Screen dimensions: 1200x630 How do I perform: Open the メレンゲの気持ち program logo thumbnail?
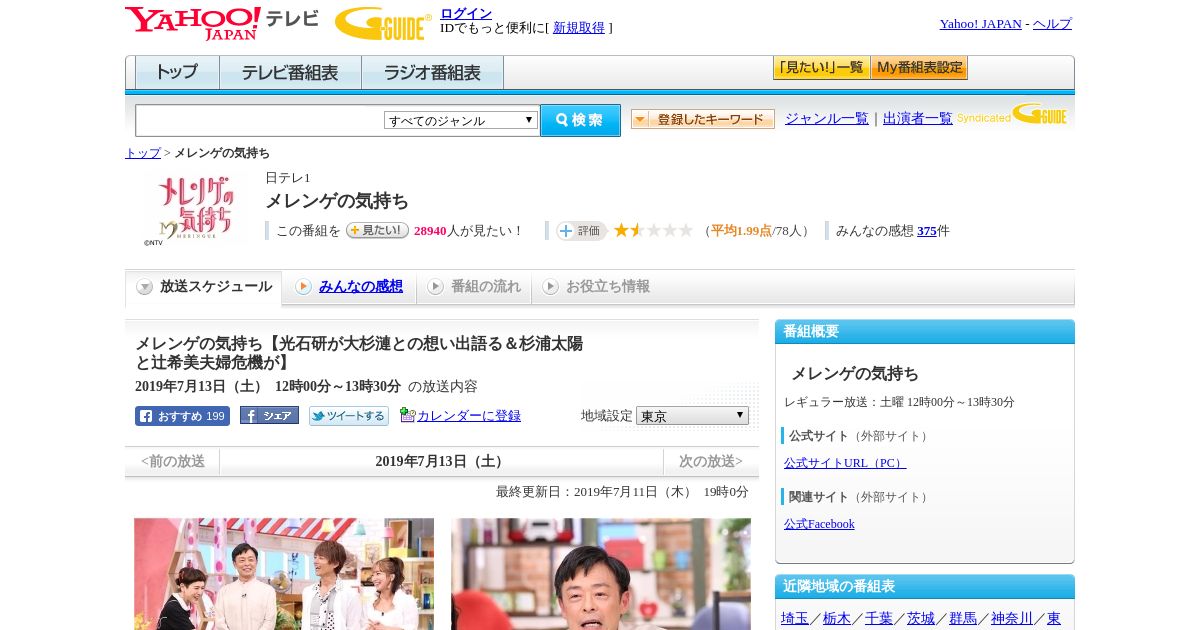195,209
